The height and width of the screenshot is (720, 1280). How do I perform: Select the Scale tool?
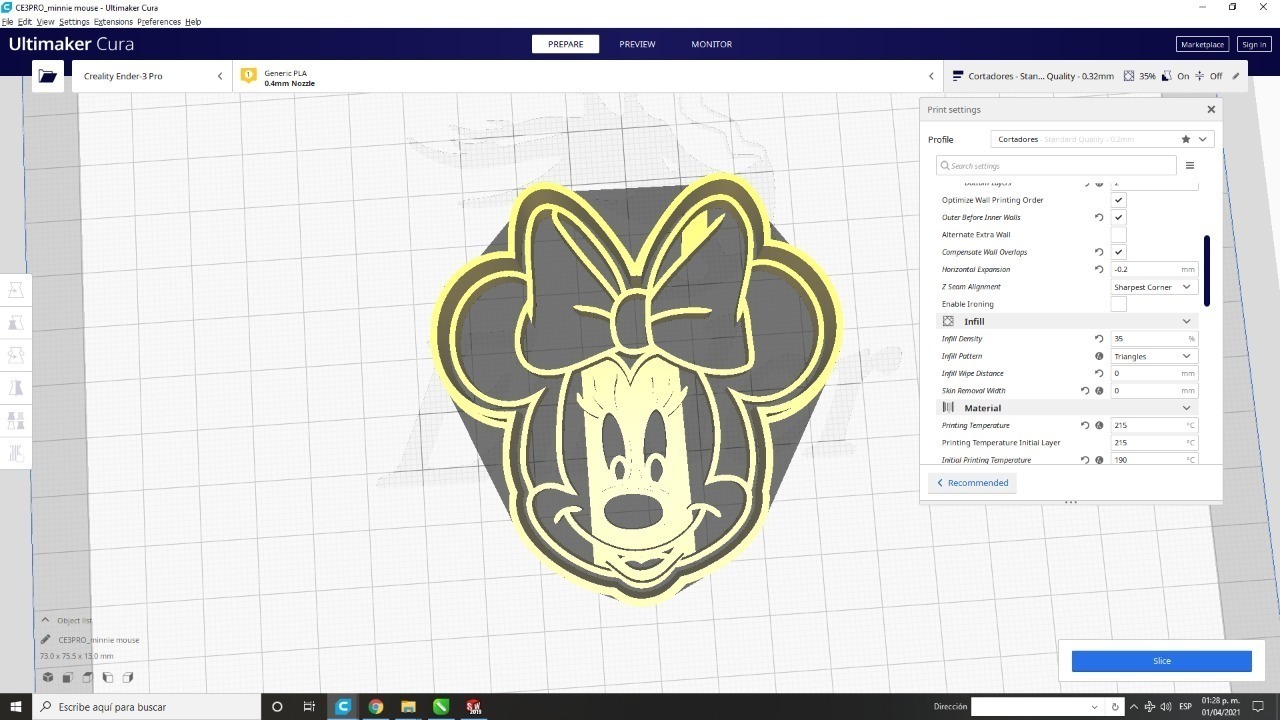[15, 322]
